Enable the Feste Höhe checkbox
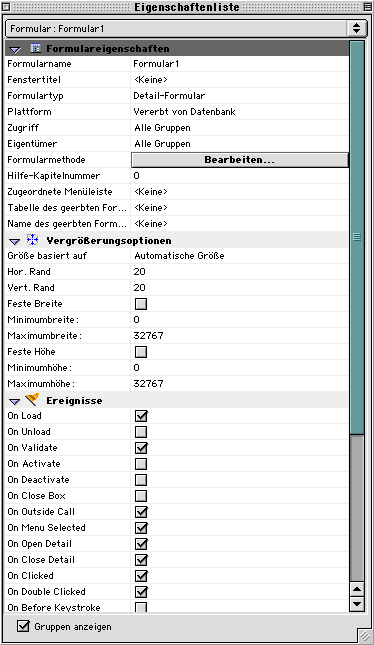Image resolution: width=374 pixels, height=645 pixels. pos(141,352)
